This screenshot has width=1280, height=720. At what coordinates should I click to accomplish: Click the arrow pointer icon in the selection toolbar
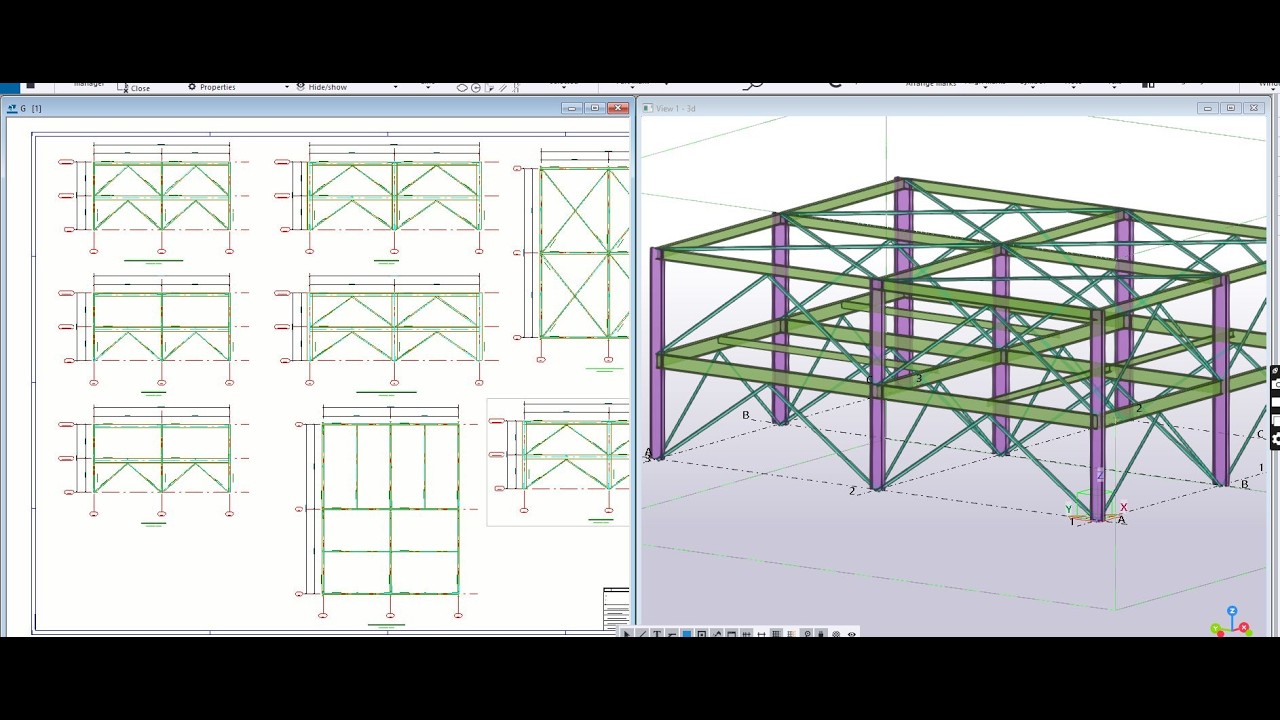[x=627, y=634]
